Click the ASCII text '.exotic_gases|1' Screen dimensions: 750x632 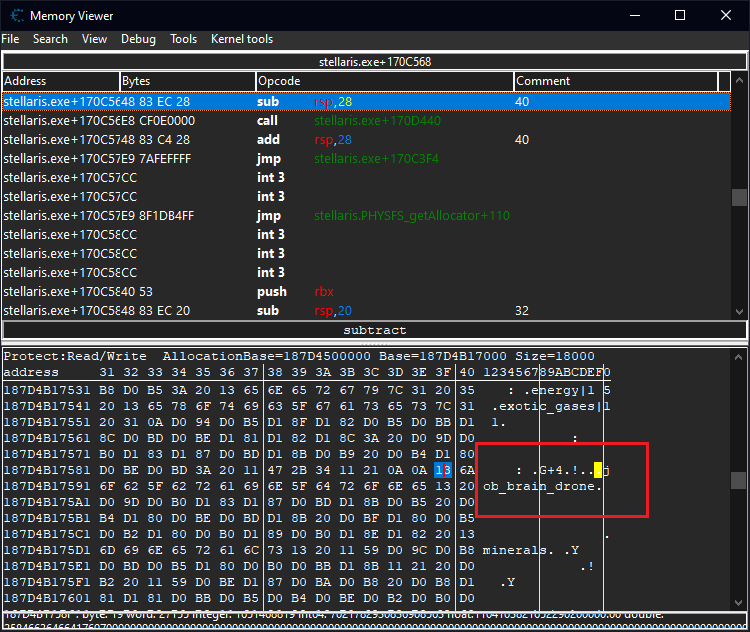pyautogui.click(x=551, y=407)
